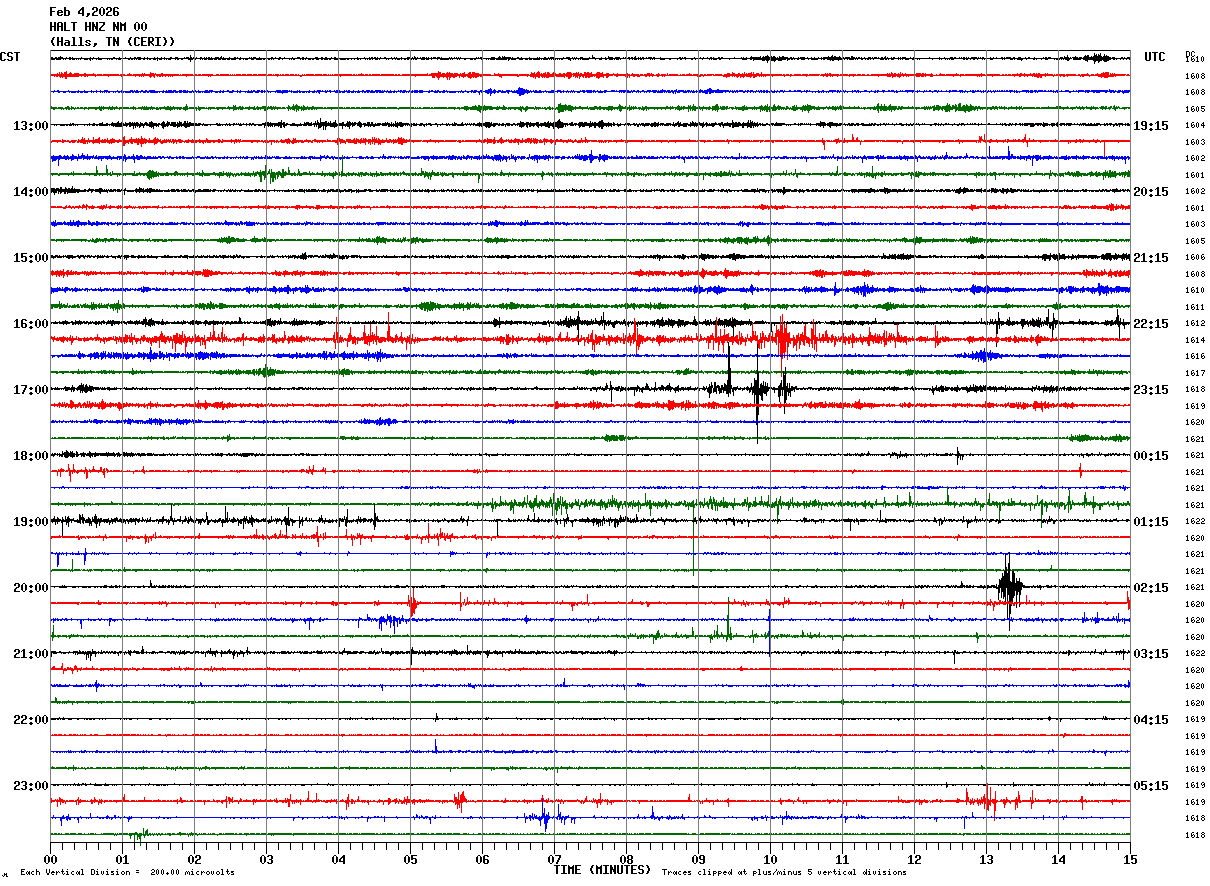Click the 03:15 UTC time label

click(1151, 654)
